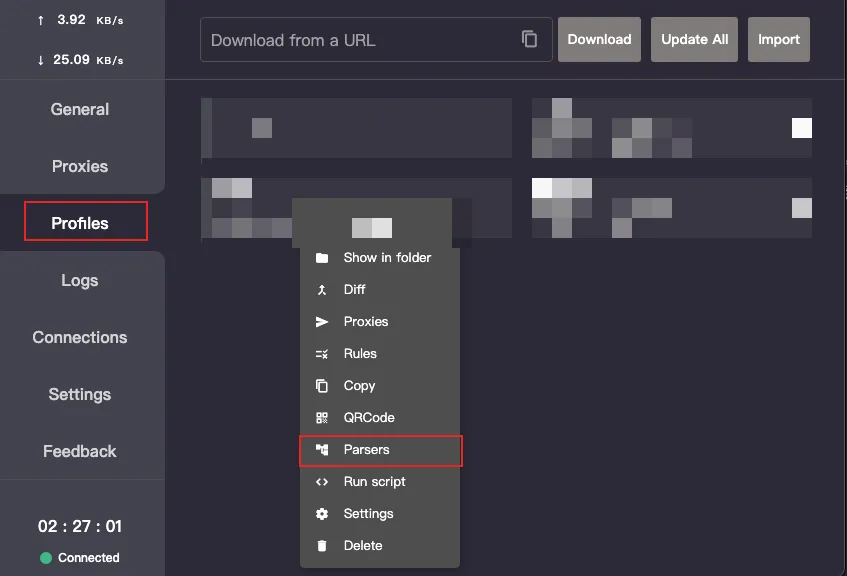The width and height of the screenshot is (847, 576).
Task: Open the Feedback sidebar tab
Action: click(x=80, y=451)
